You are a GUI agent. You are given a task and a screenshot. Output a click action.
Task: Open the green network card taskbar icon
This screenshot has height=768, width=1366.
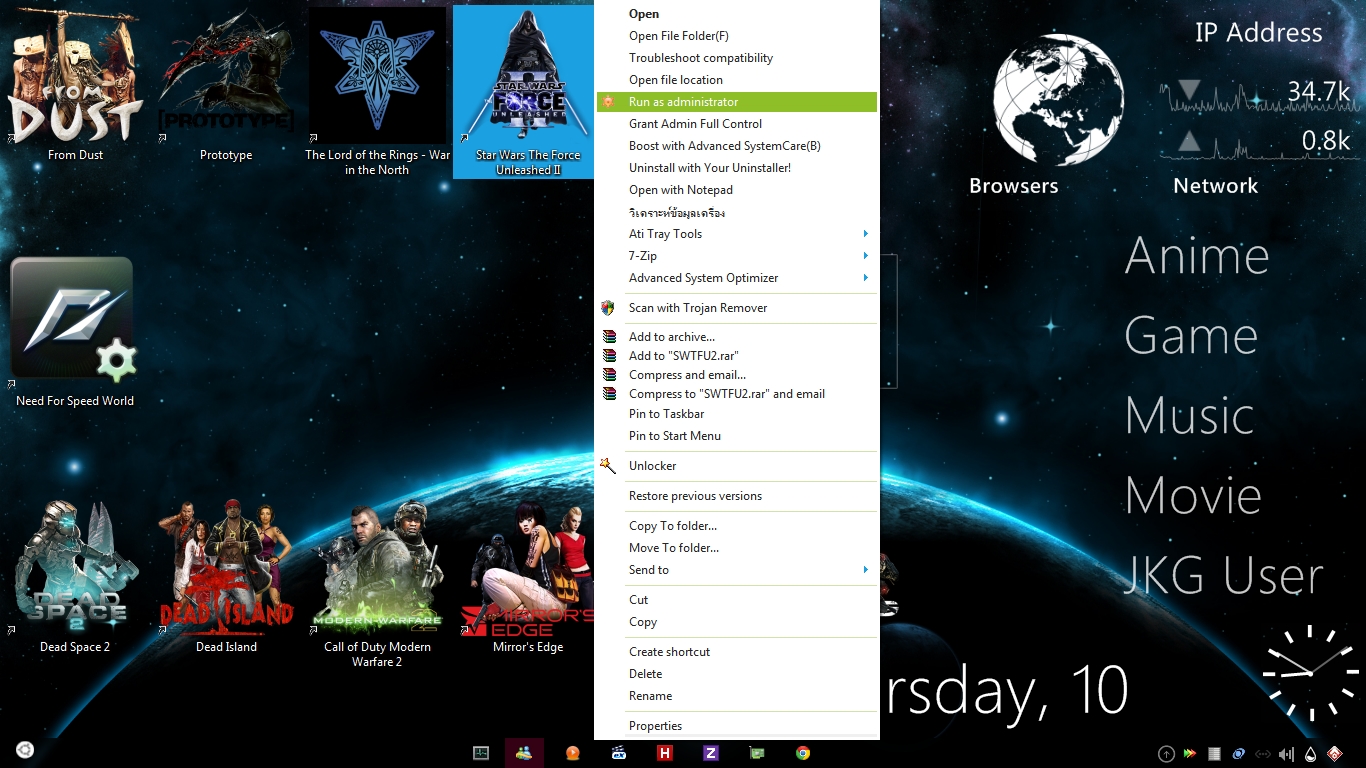(757, 753)
